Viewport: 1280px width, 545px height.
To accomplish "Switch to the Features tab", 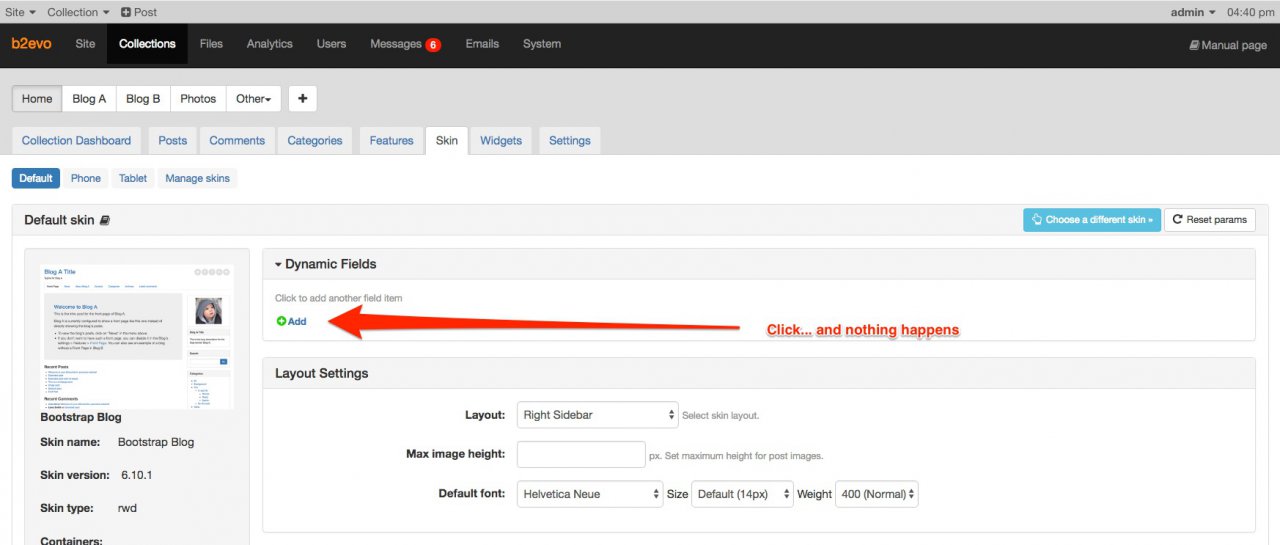I will pos(391,141).
